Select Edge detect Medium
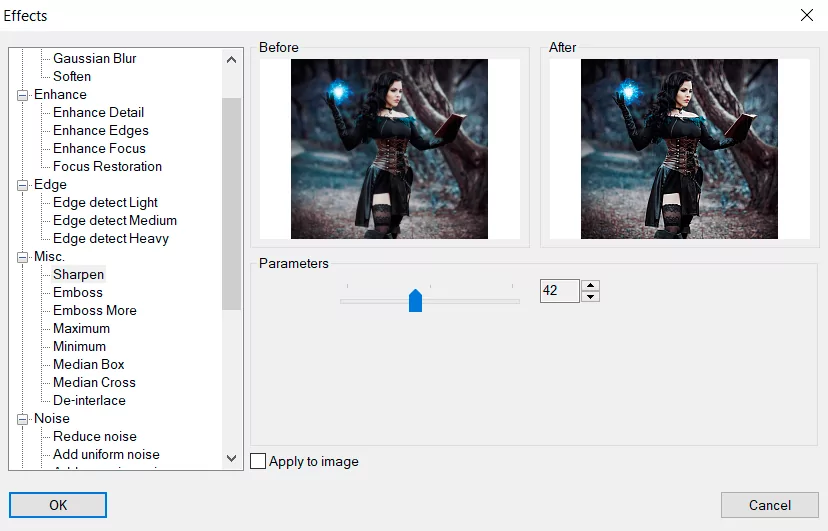The width and height of the screenshot is (828, 531). (x=115, y=221)
